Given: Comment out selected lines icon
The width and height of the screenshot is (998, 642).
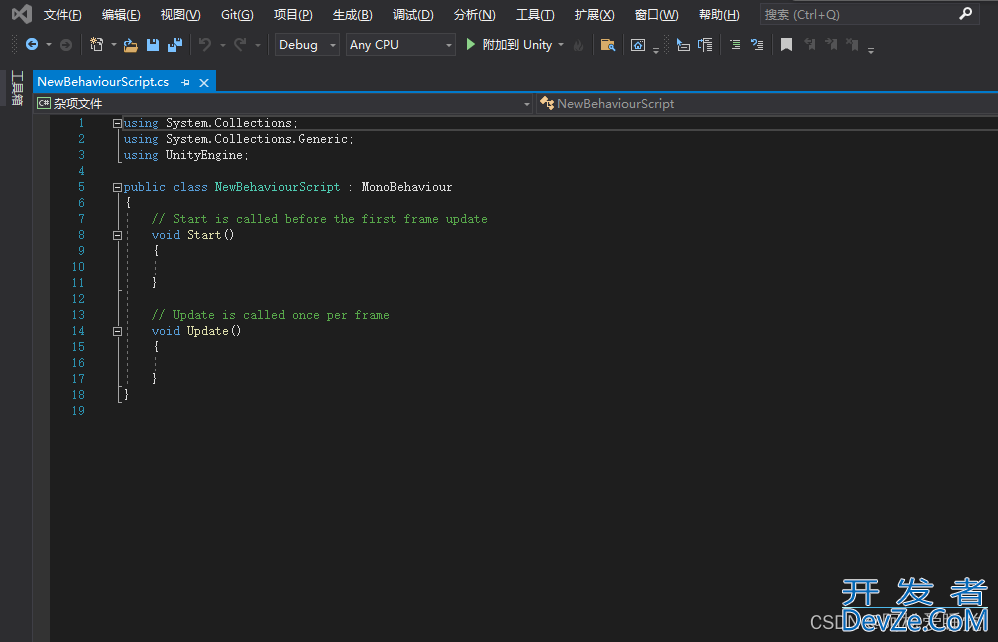Looking at the screenshot, I should (x=735, y=45).
